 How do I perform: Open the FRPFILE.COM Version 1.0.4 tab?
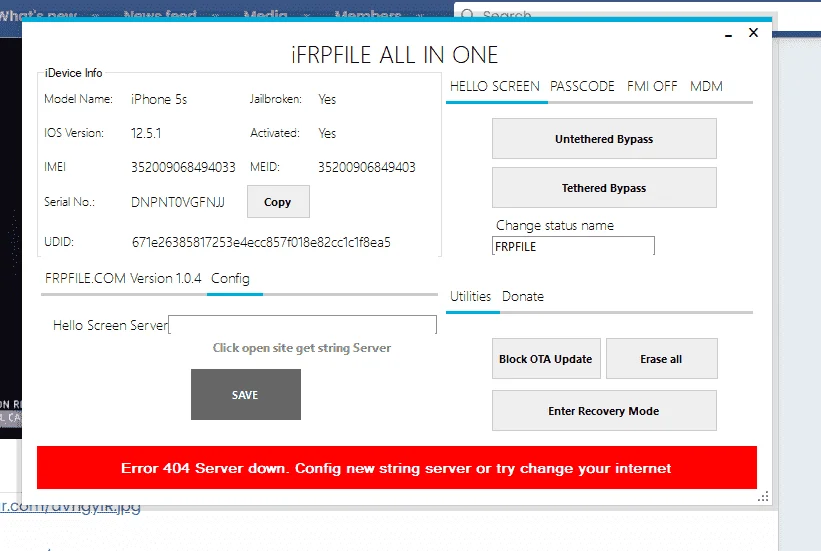123,278
